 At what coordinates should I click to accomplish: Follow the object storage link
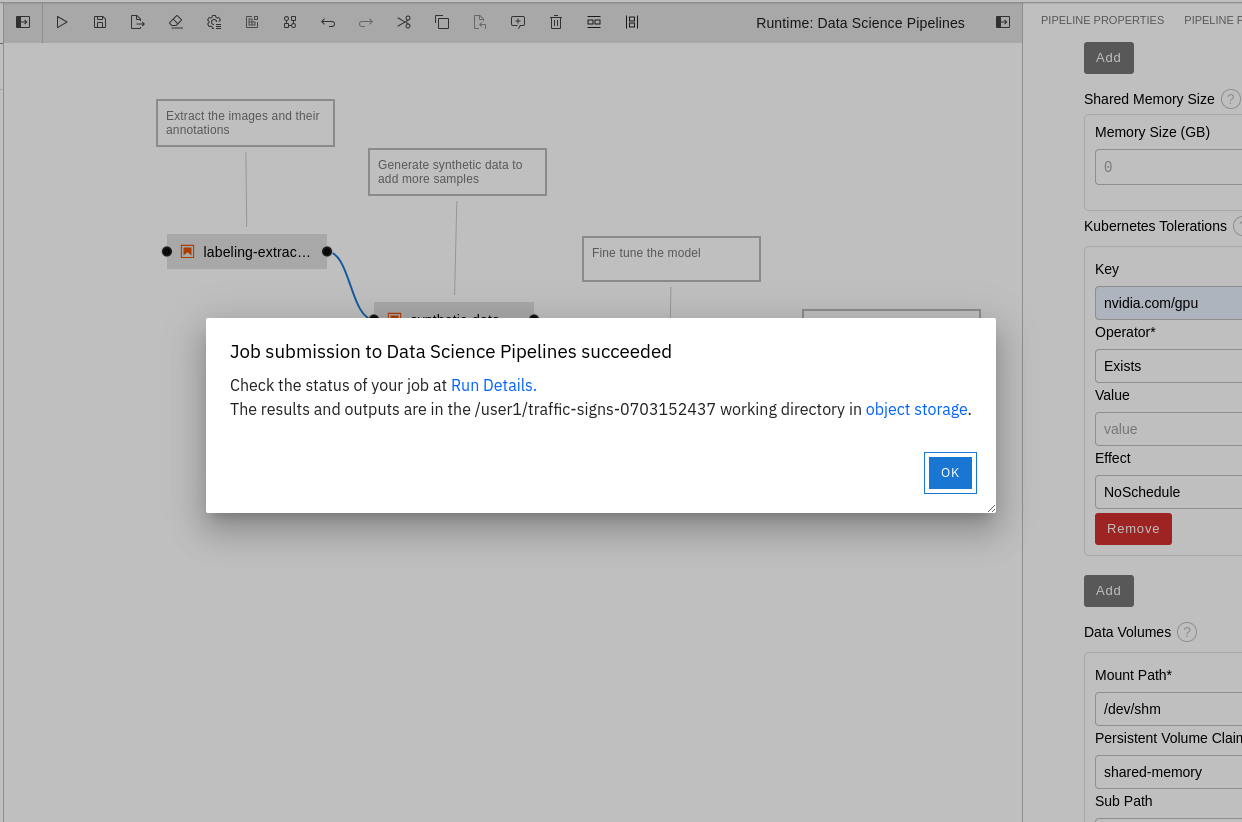916,409
